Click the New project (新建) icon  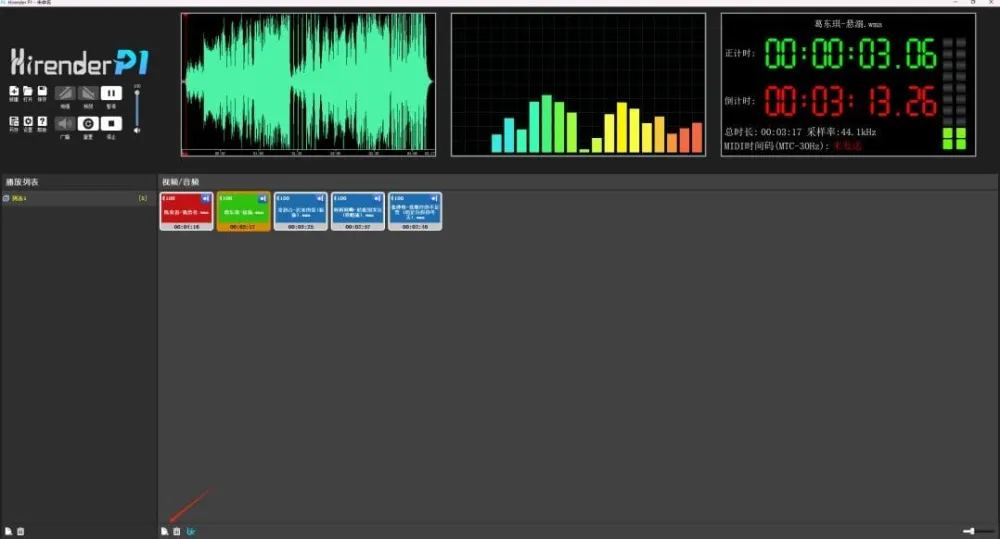(14, 92)
